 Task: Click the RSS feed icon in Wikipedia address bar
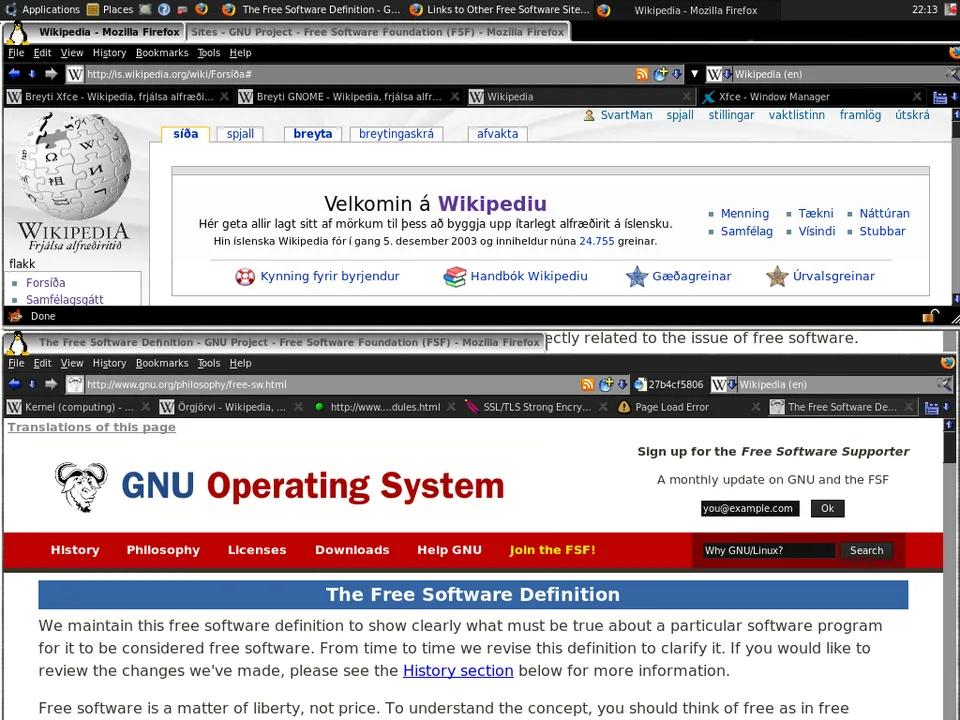click(642, 74)
